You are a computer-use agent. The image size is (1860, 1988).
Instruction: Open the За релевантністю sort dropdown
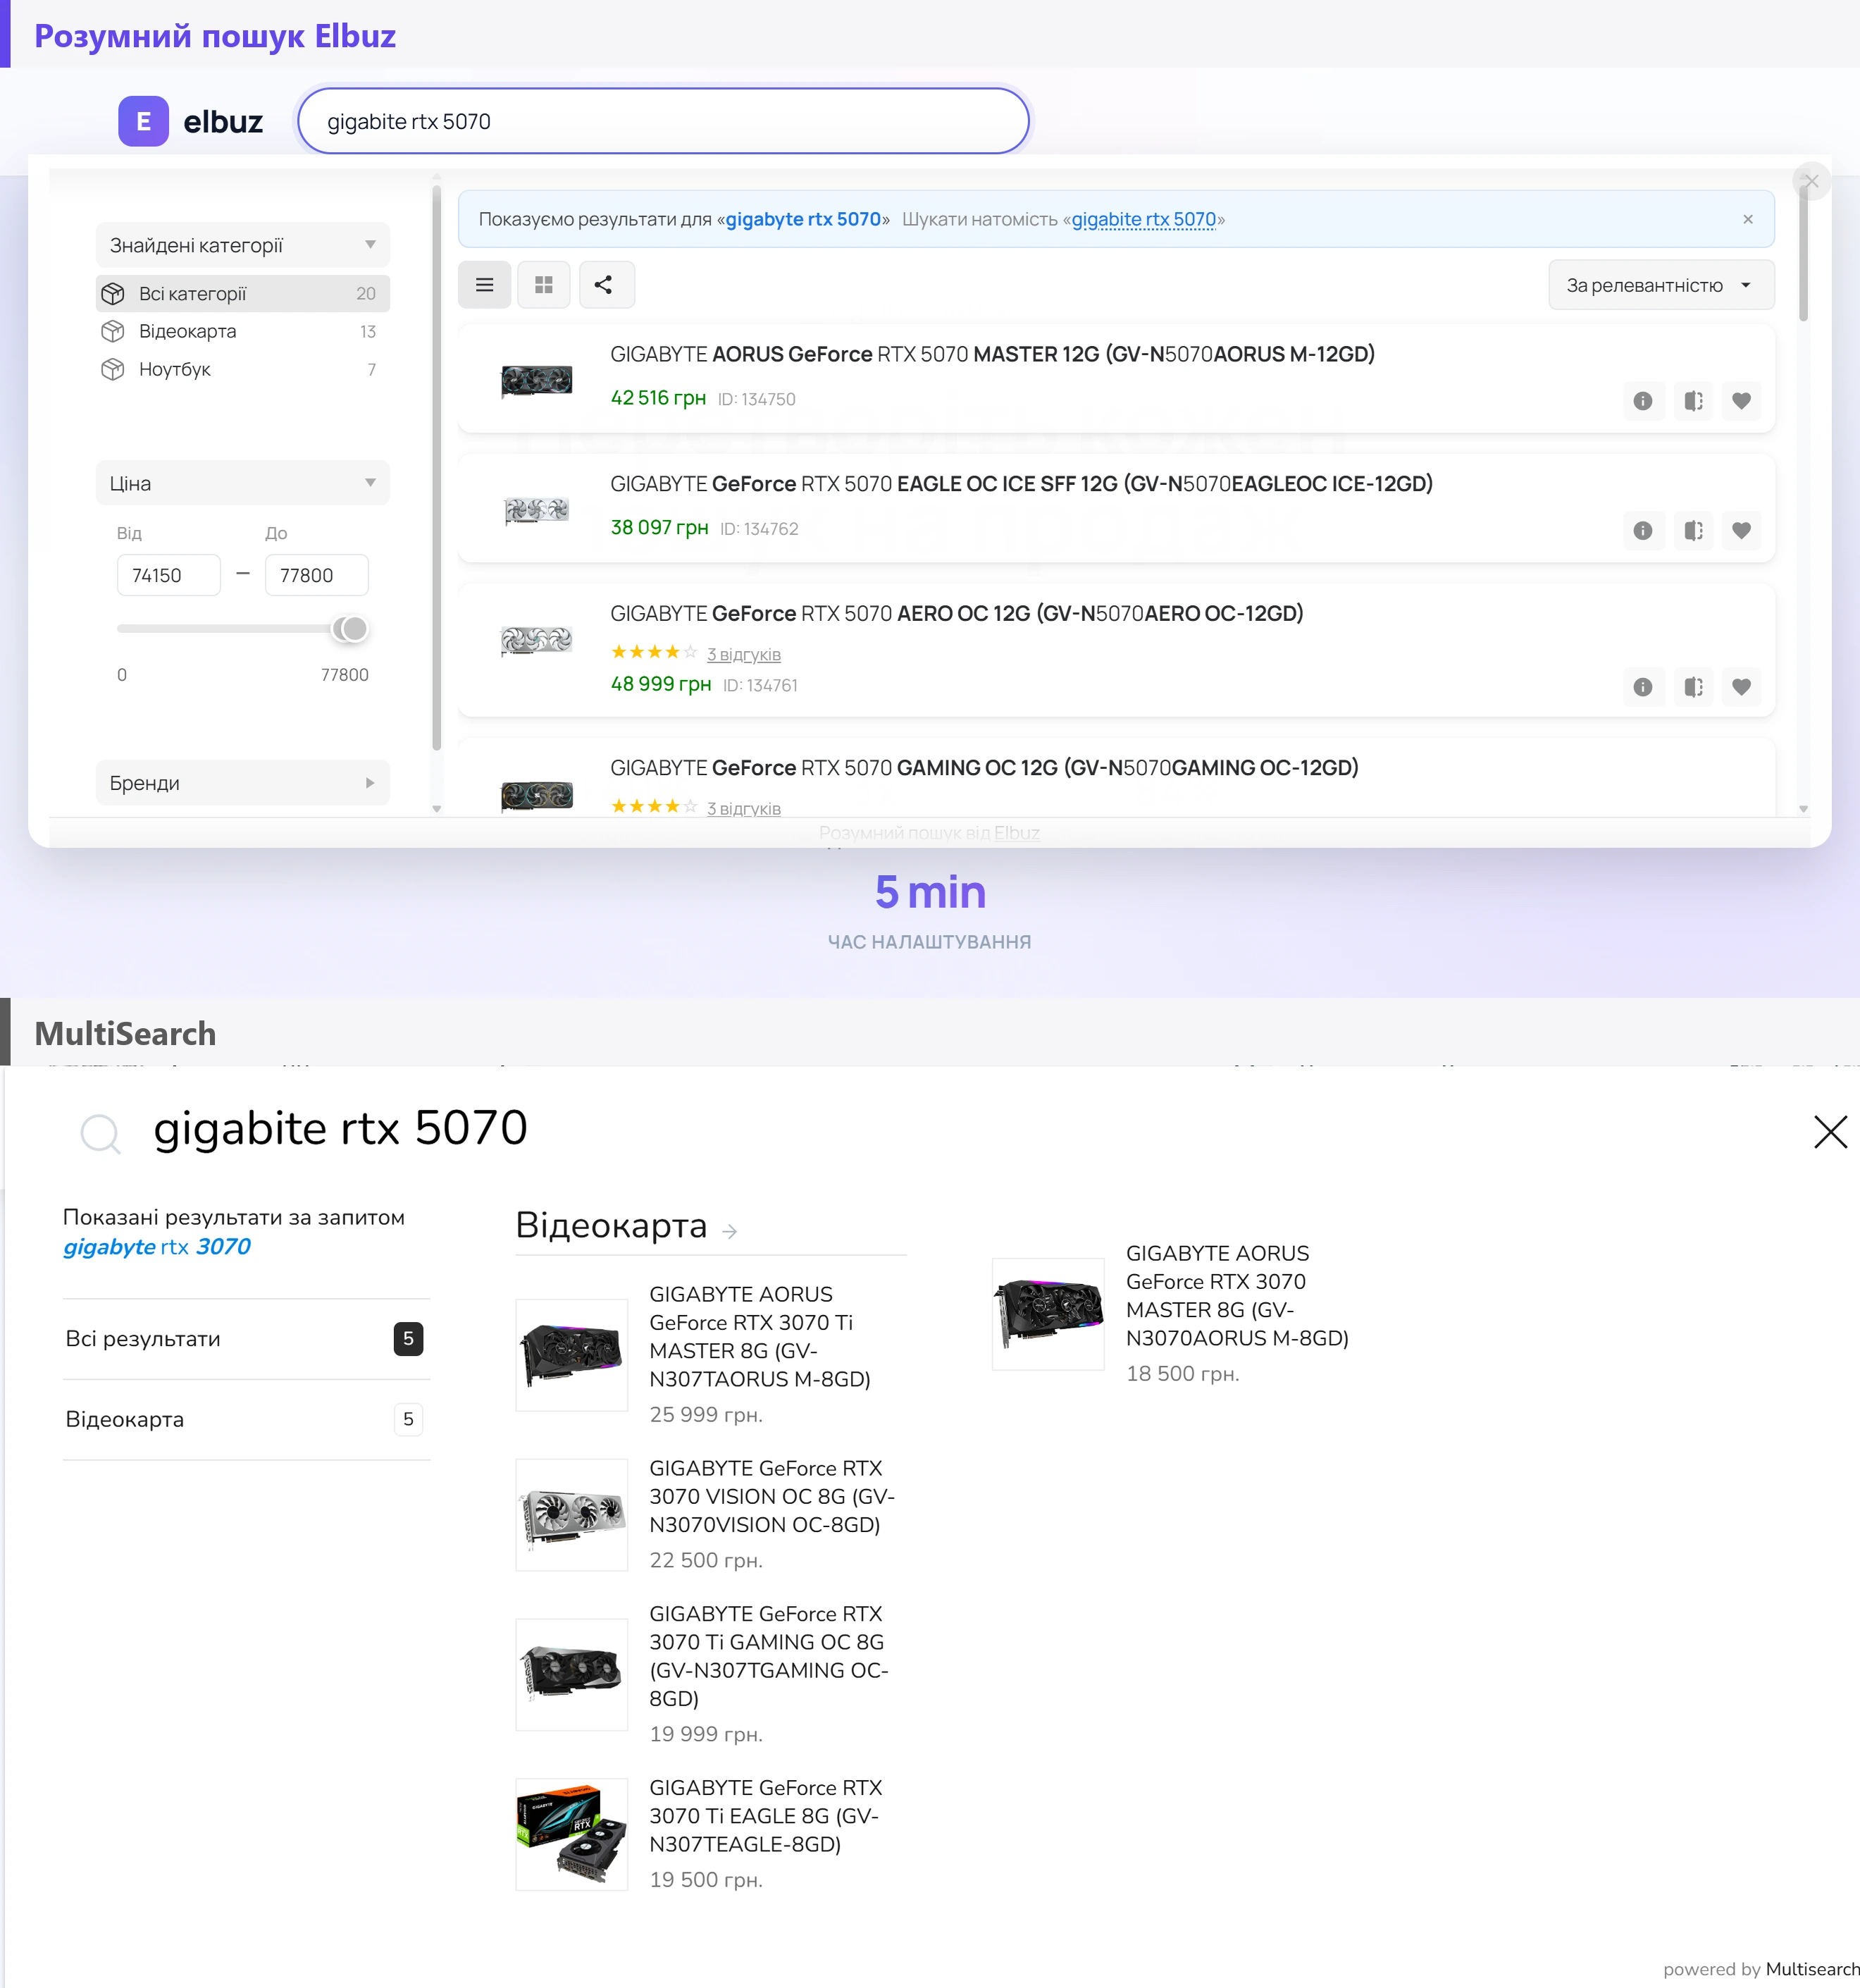tap(1661, 285)
